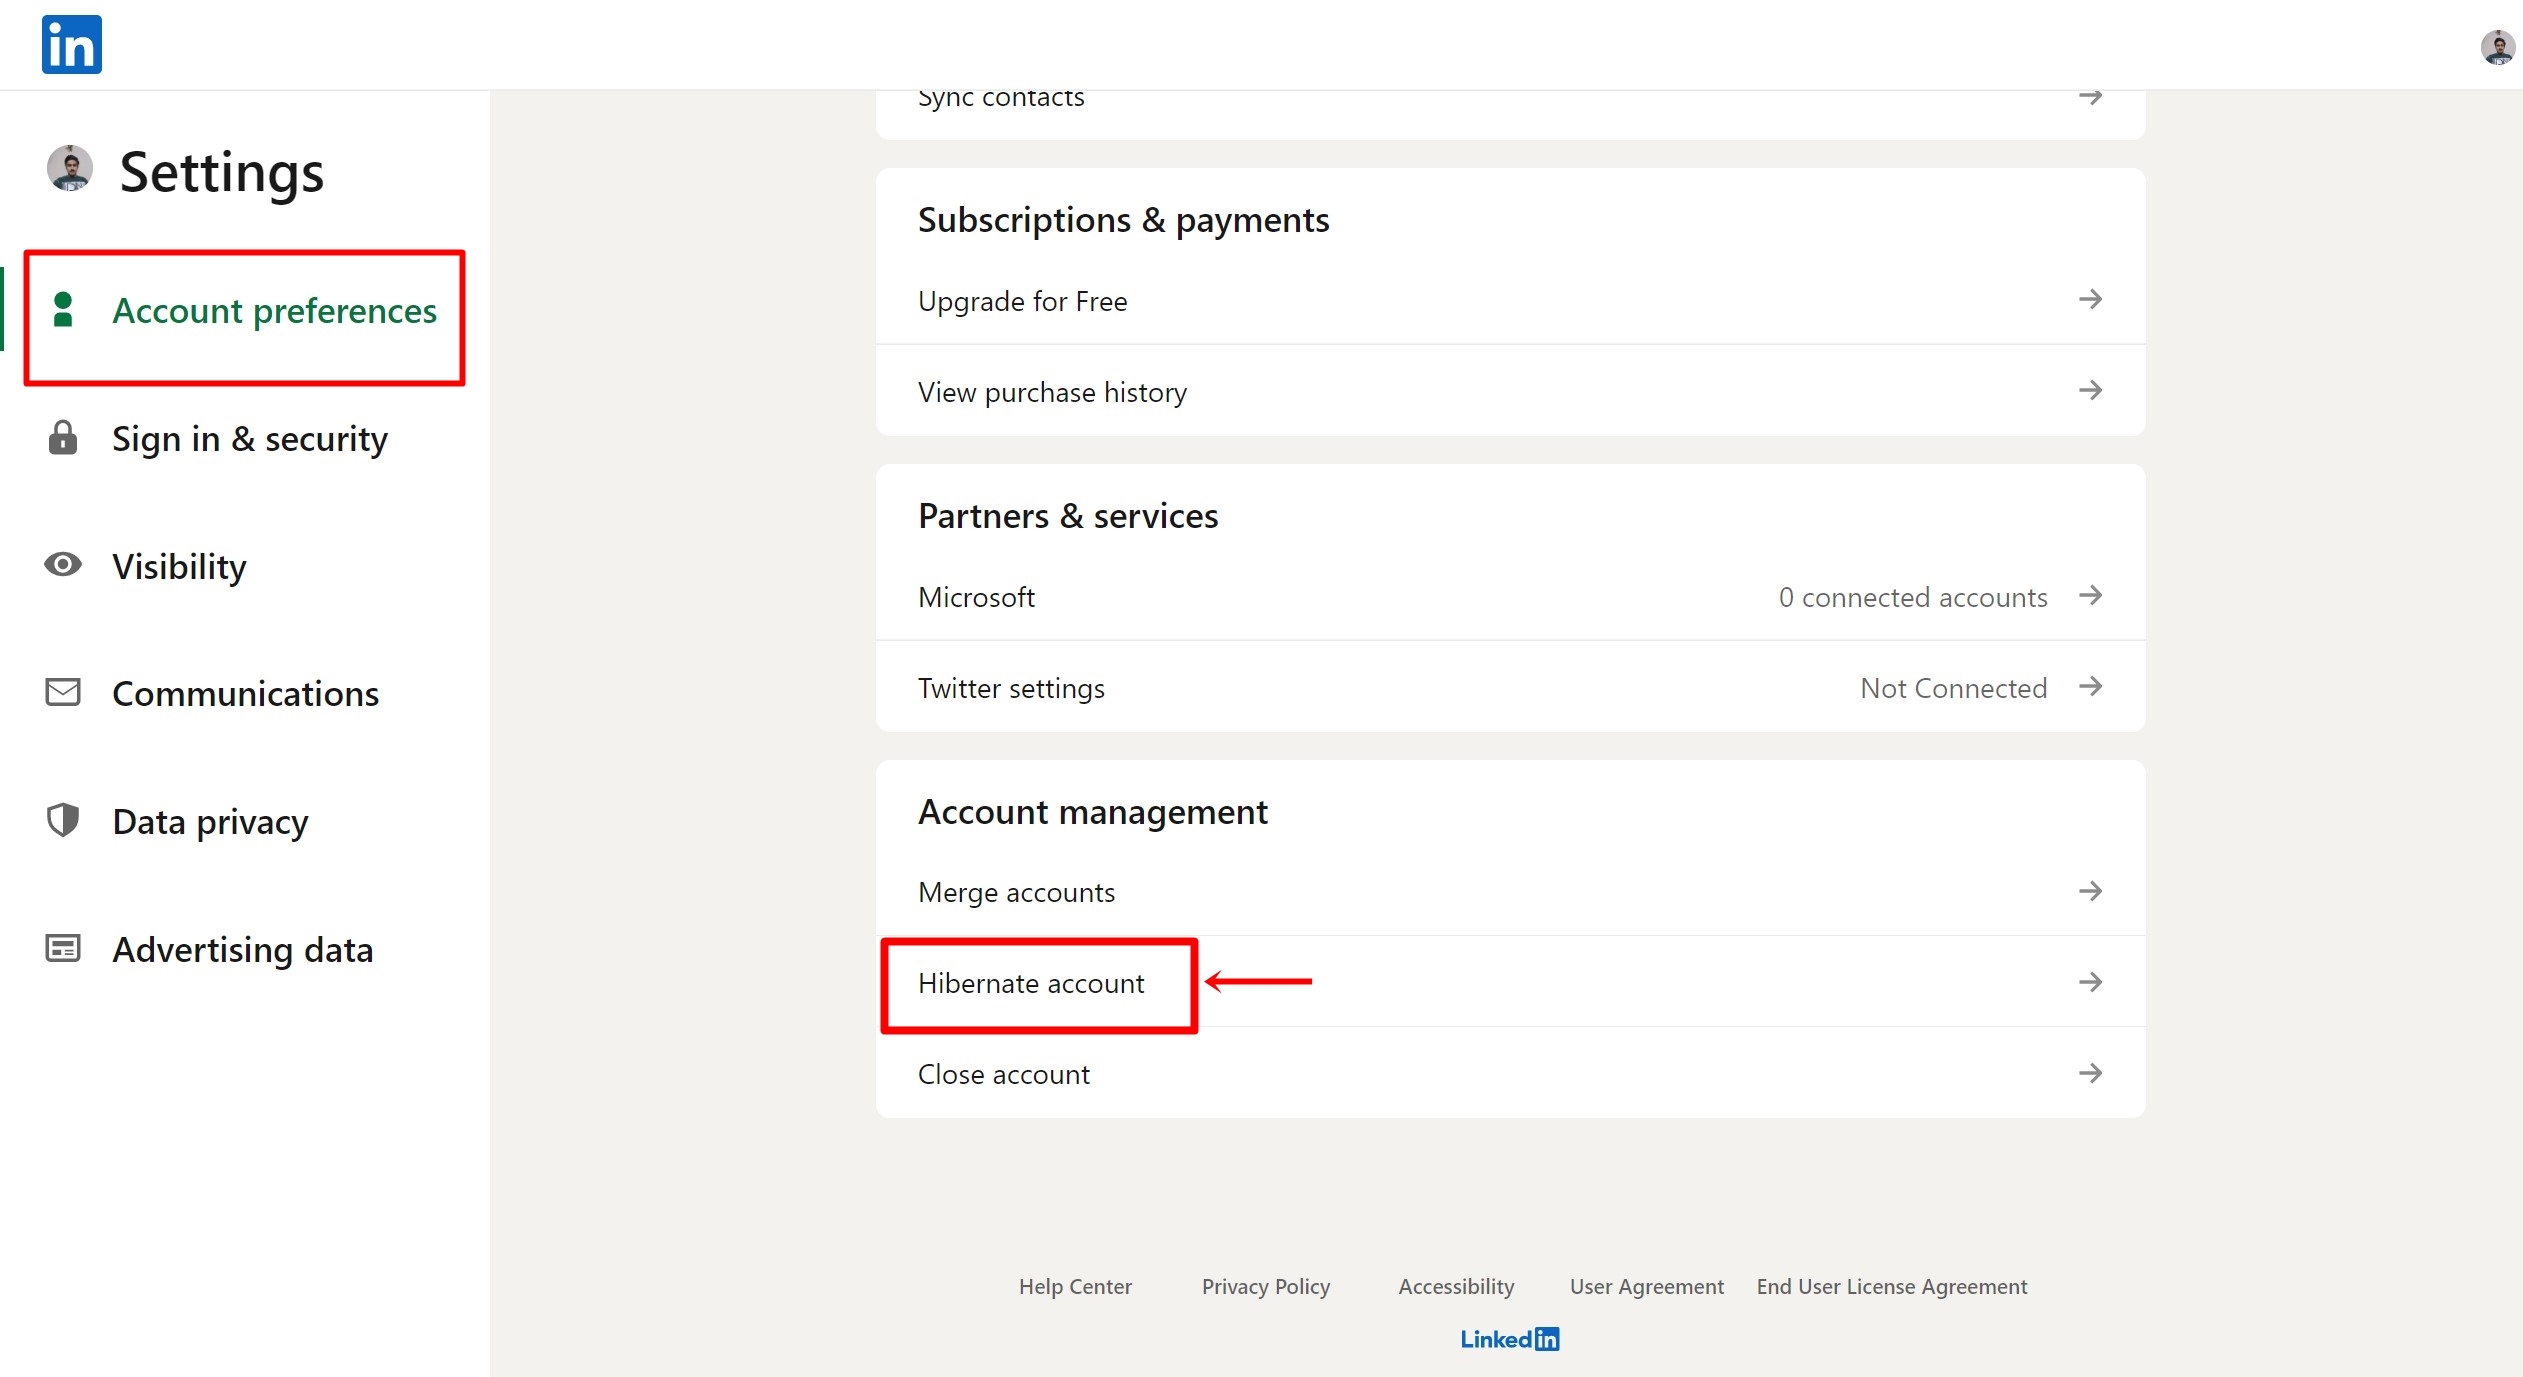The image size is (2523, 1377).
Task: Expand the View purchase history arrow
Action: (x=2089, y=390)
